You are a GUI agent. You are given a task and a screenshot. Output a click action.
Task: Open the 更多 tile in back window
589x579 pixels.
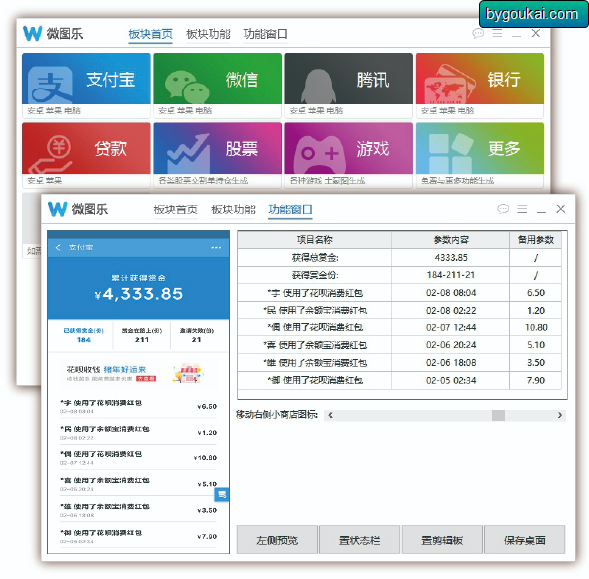480,155
